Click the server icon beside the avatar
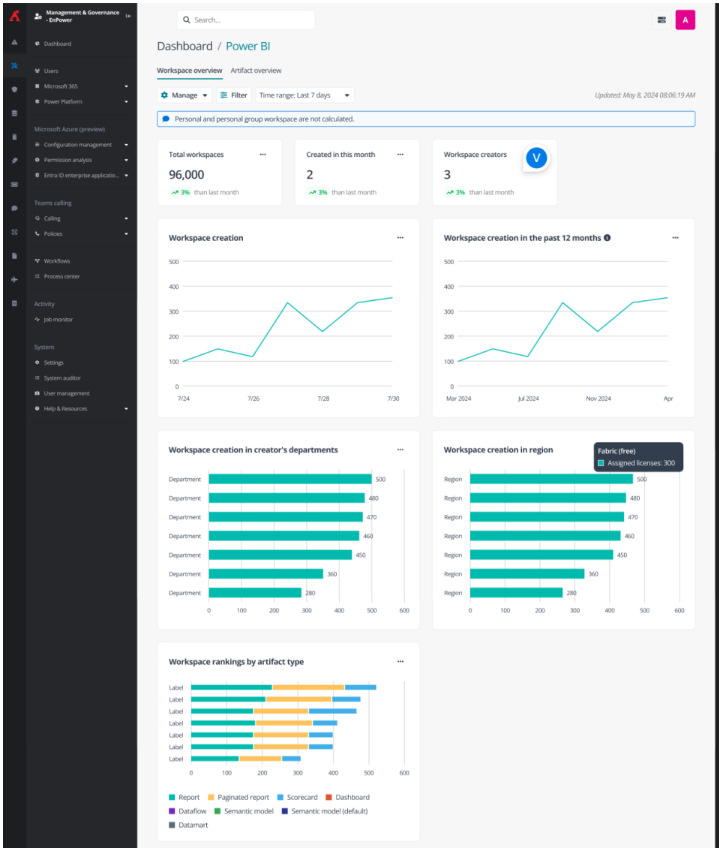The image size is (719, 848). [x=662, y=20]
